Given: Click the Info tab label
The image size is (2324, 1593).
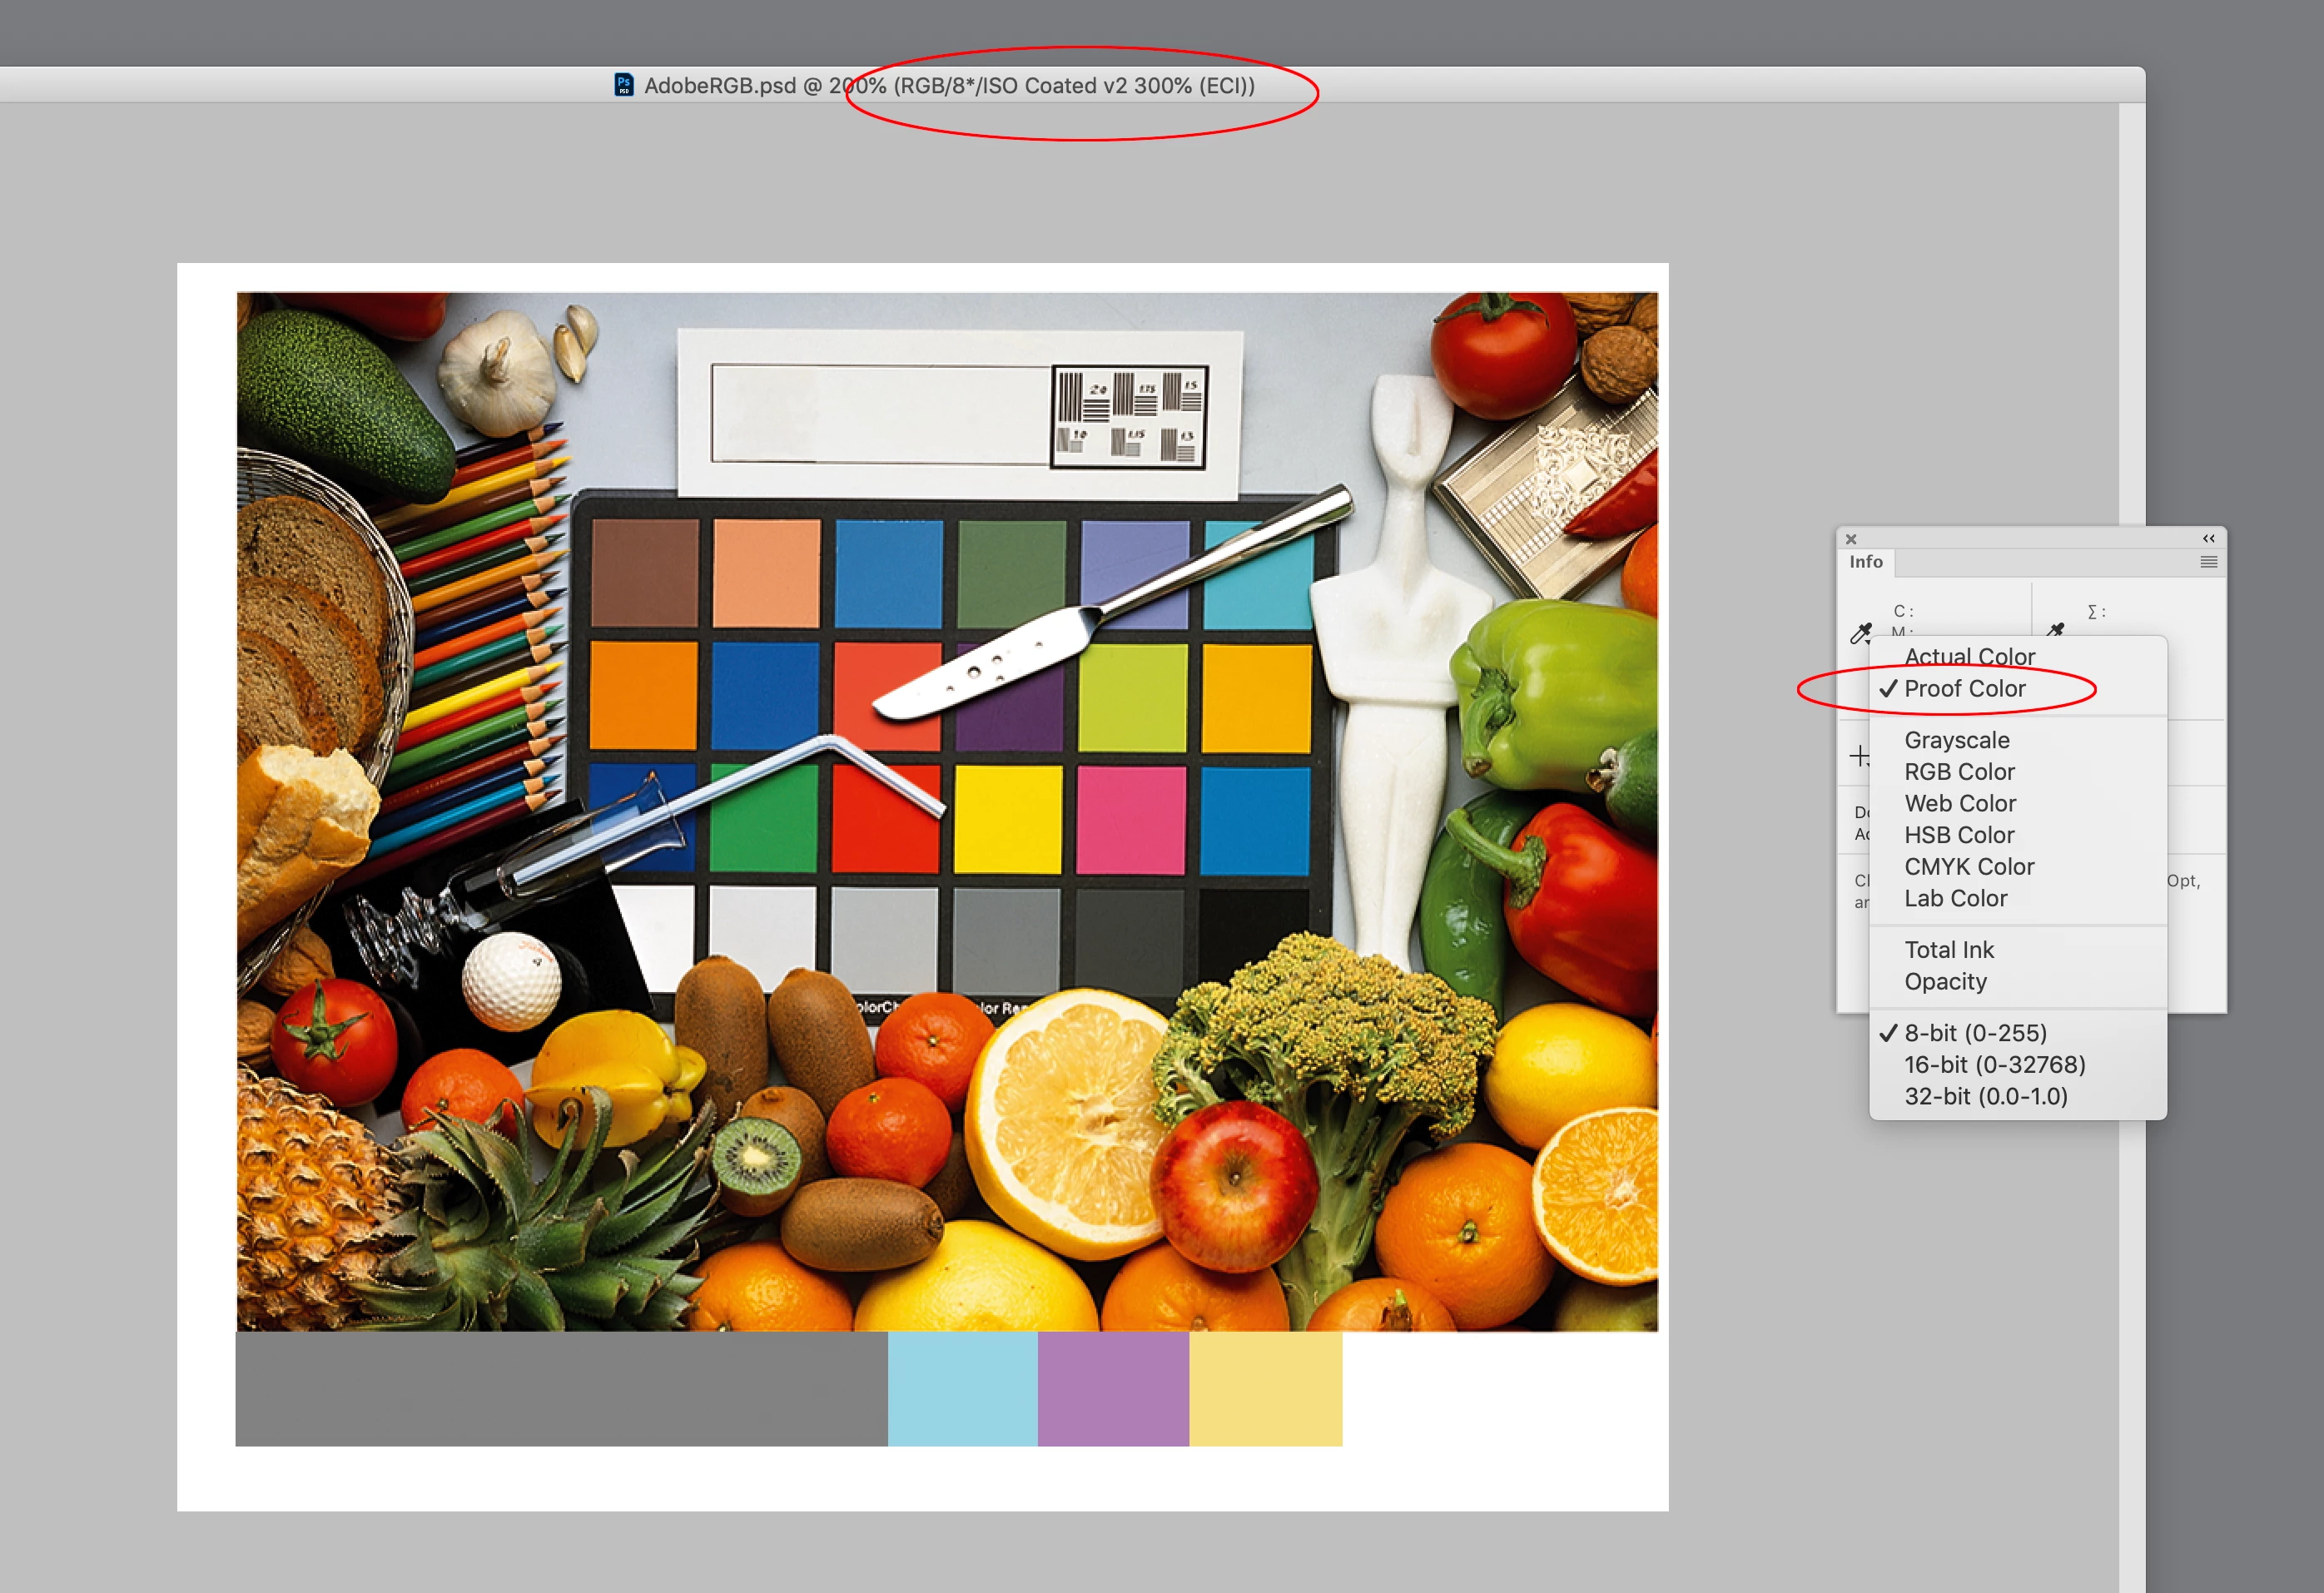Looking at the screenshot, I should pos(1866,562).
